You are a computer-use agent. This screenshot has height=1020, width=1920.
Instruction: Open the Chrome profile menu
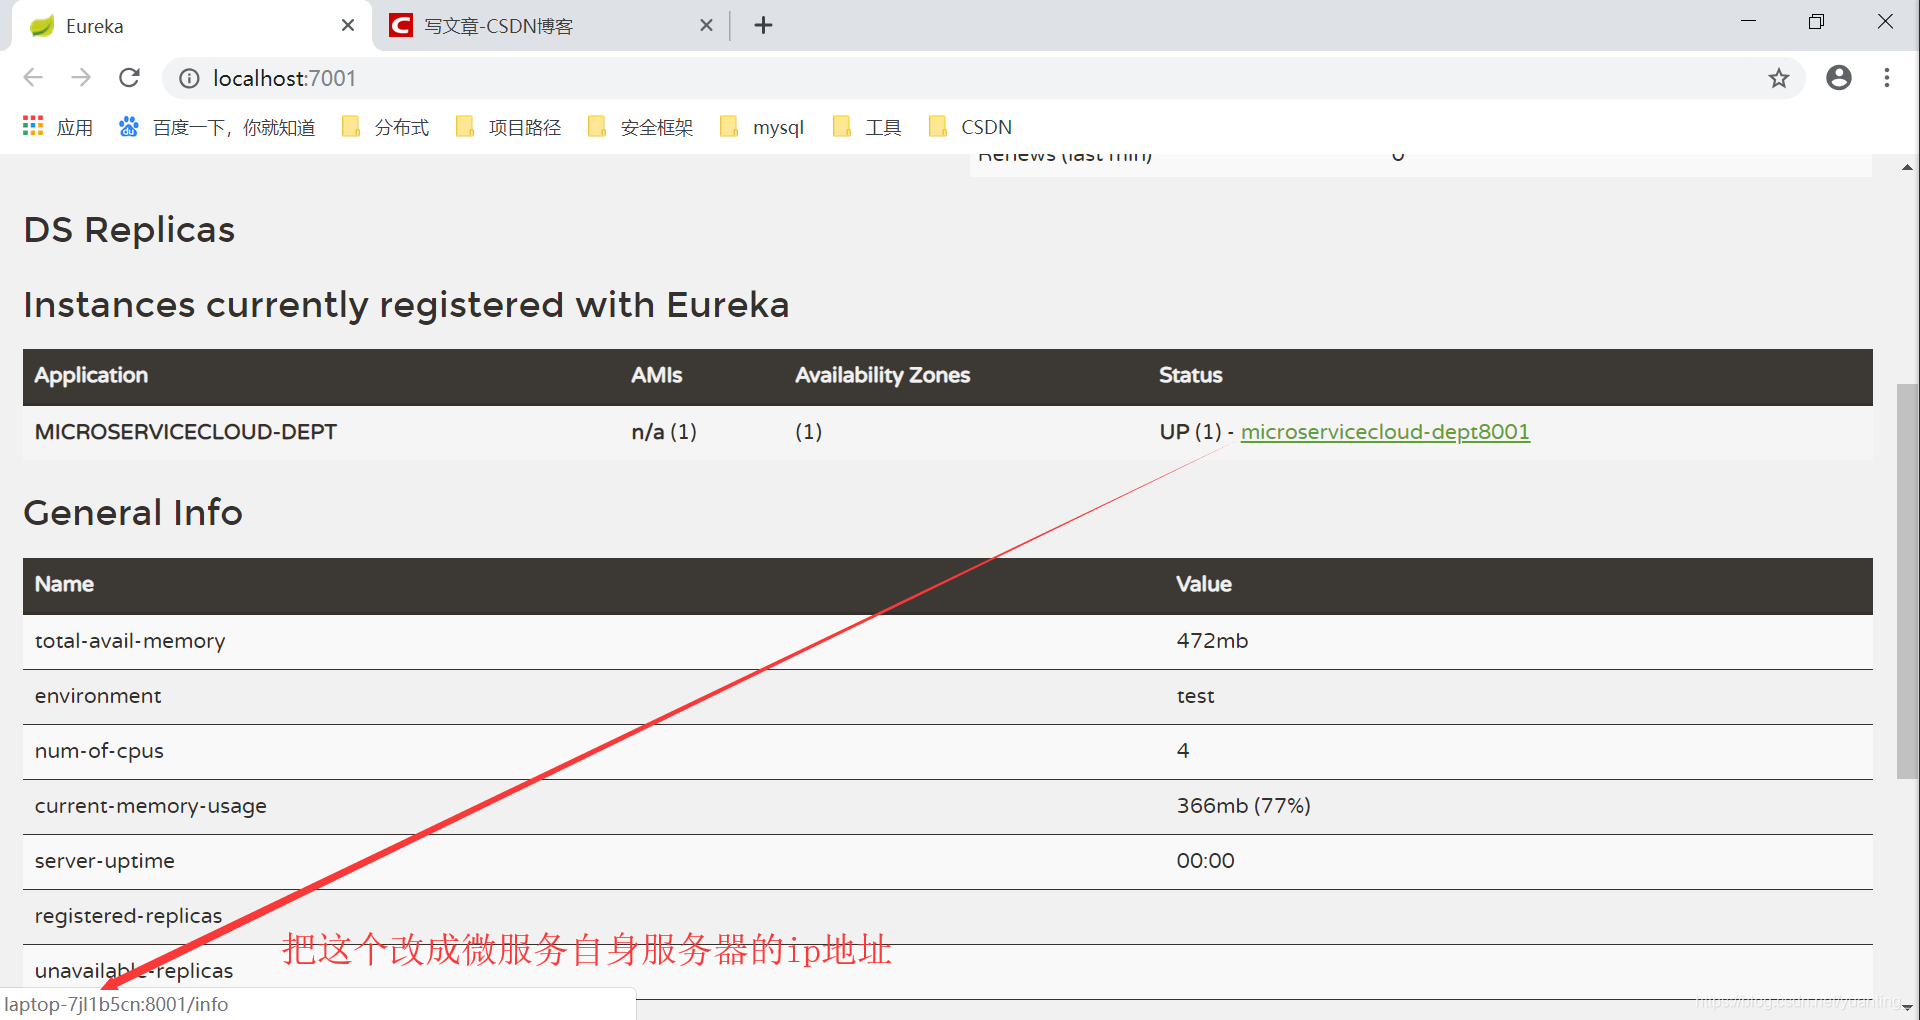[1838, 78]
